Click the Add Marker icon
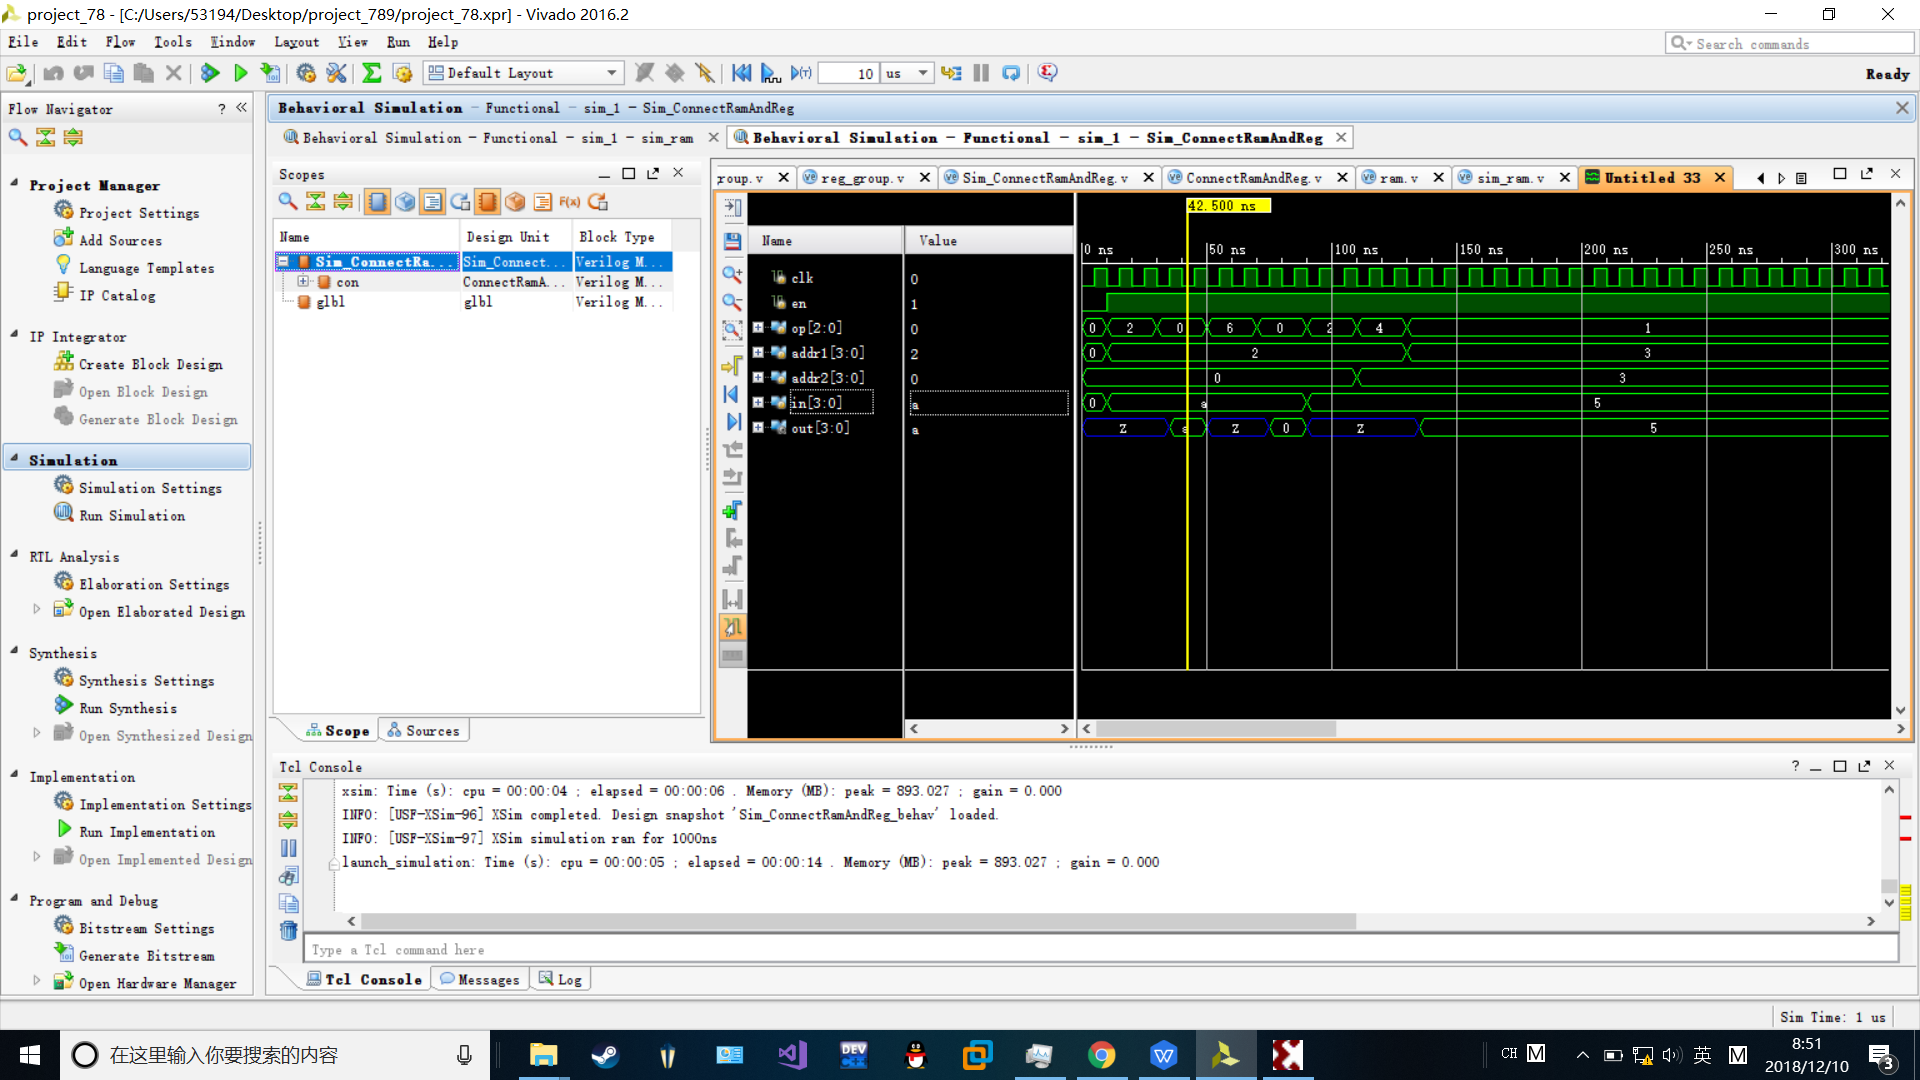 pos(733,511)
